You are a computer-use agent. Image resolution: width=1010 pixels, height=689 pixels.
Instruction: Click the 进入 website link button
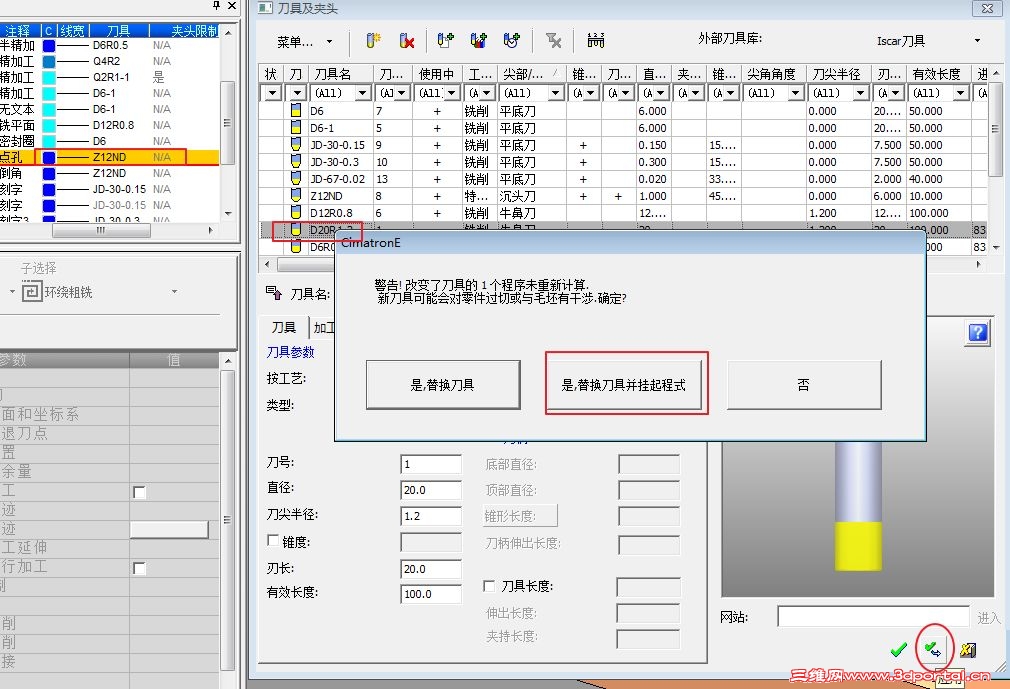click(x=989, y=618)
